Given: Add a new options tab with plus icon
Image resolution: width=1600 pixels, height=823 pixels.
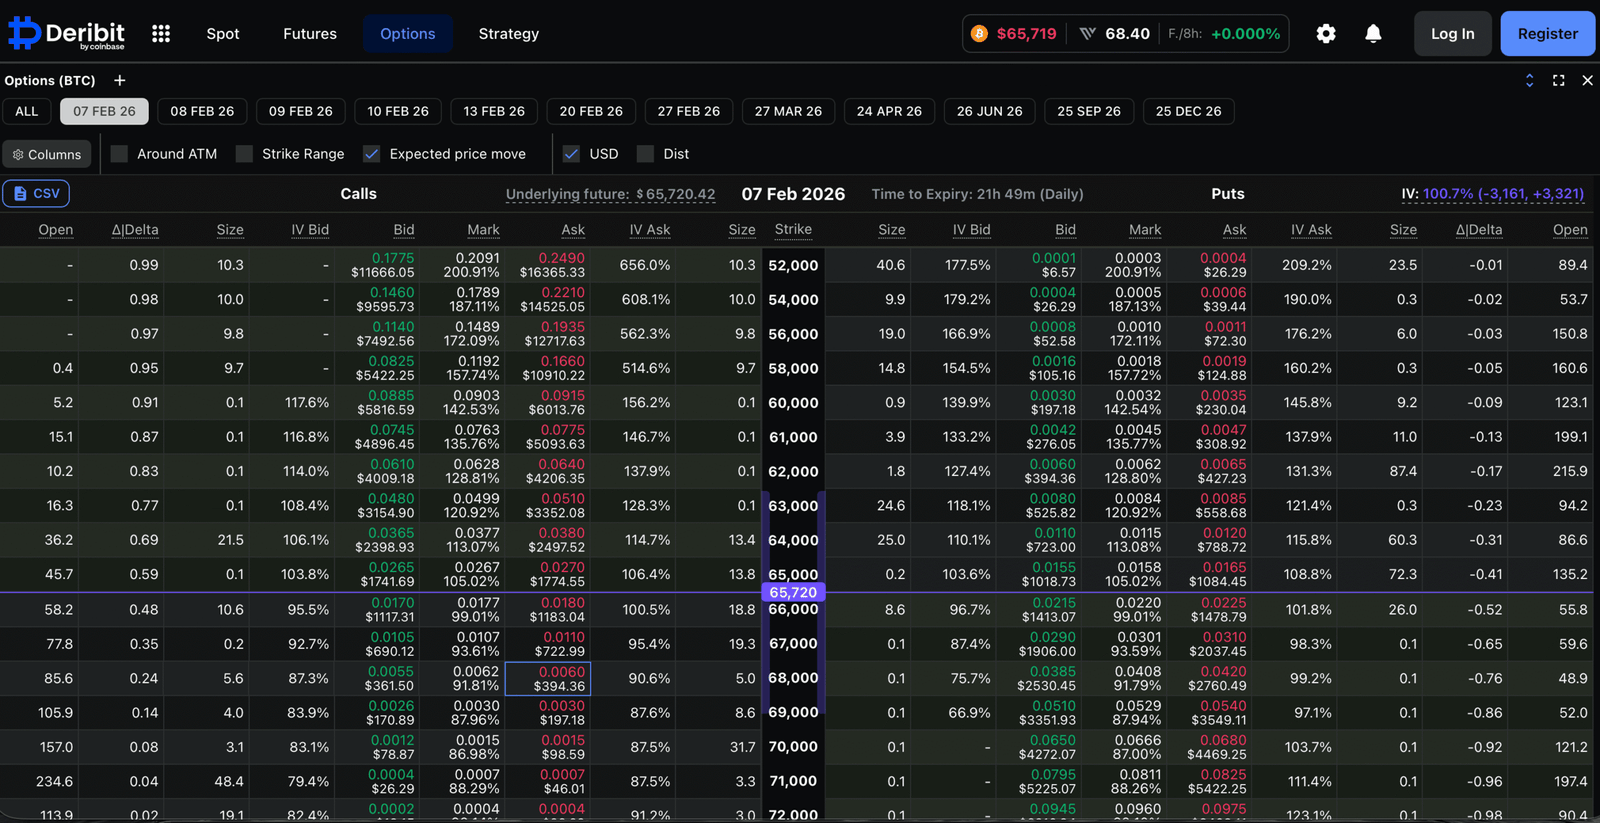Looking at the screenshot, I should [120, 80].
